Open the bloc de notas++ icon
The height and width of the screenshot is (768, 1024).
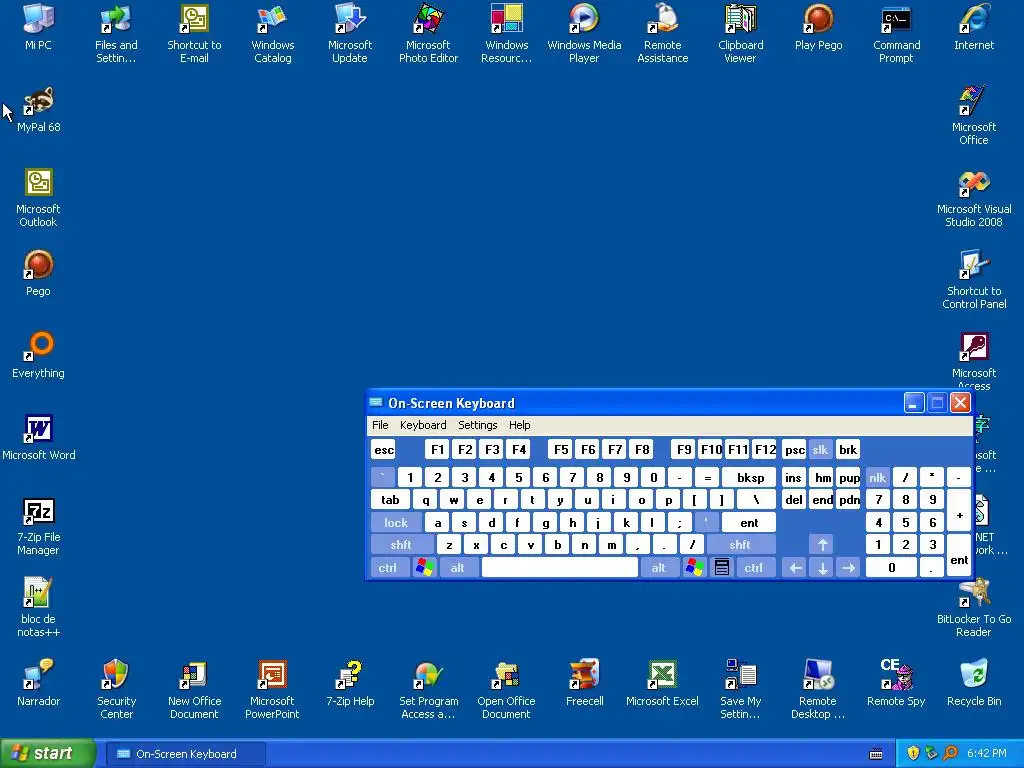click(38, 607)
